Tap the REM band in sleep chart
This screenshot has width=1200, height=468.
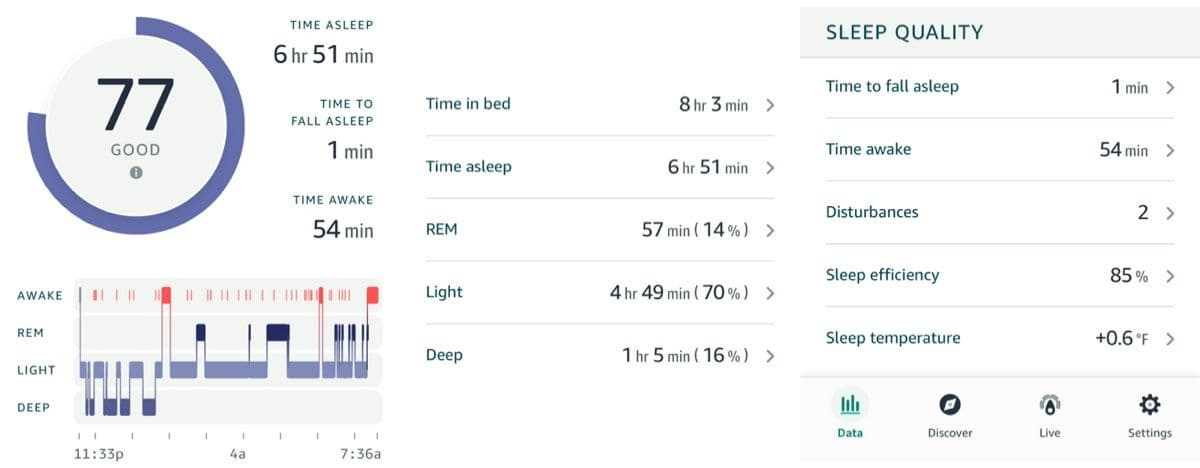click(230, 332)
